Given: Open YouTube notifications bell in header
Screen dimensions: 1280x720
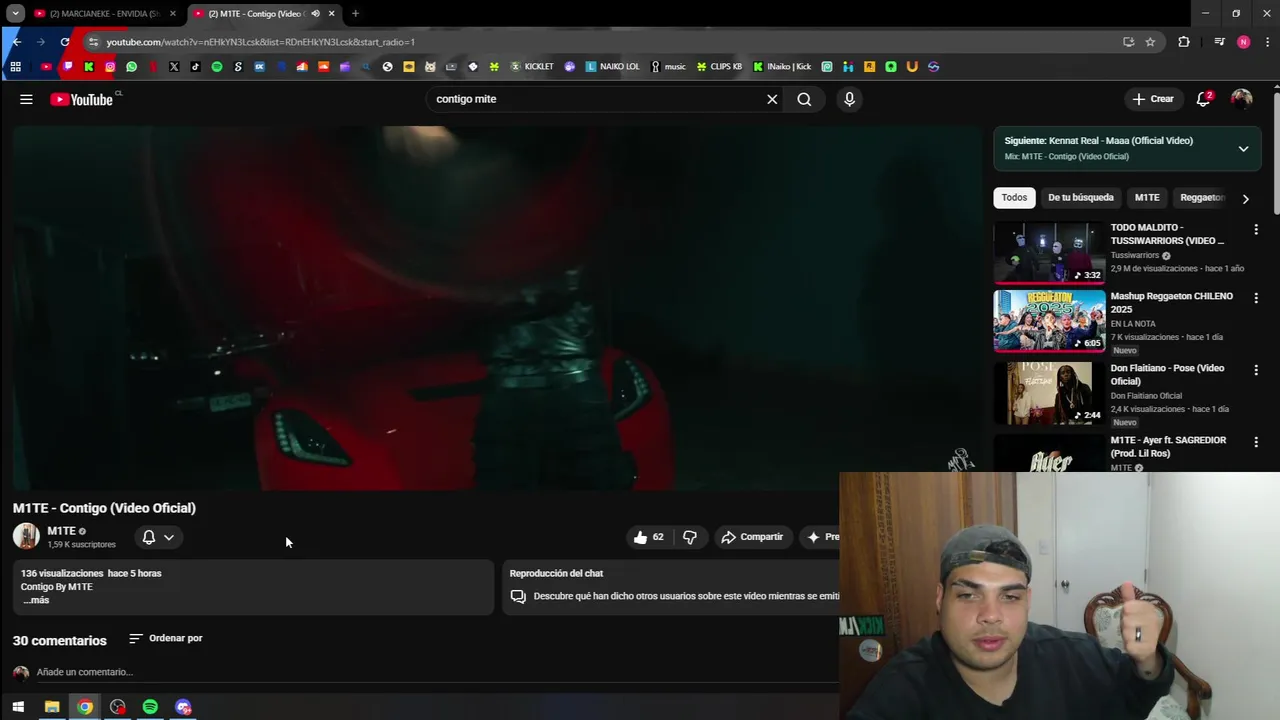Looking at the screenshot, I should (x=1204, y=98).
